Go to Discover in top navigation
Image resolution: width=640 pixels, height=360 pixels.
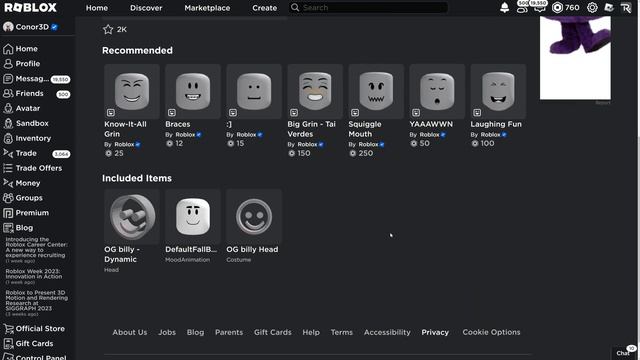point(146,8)
